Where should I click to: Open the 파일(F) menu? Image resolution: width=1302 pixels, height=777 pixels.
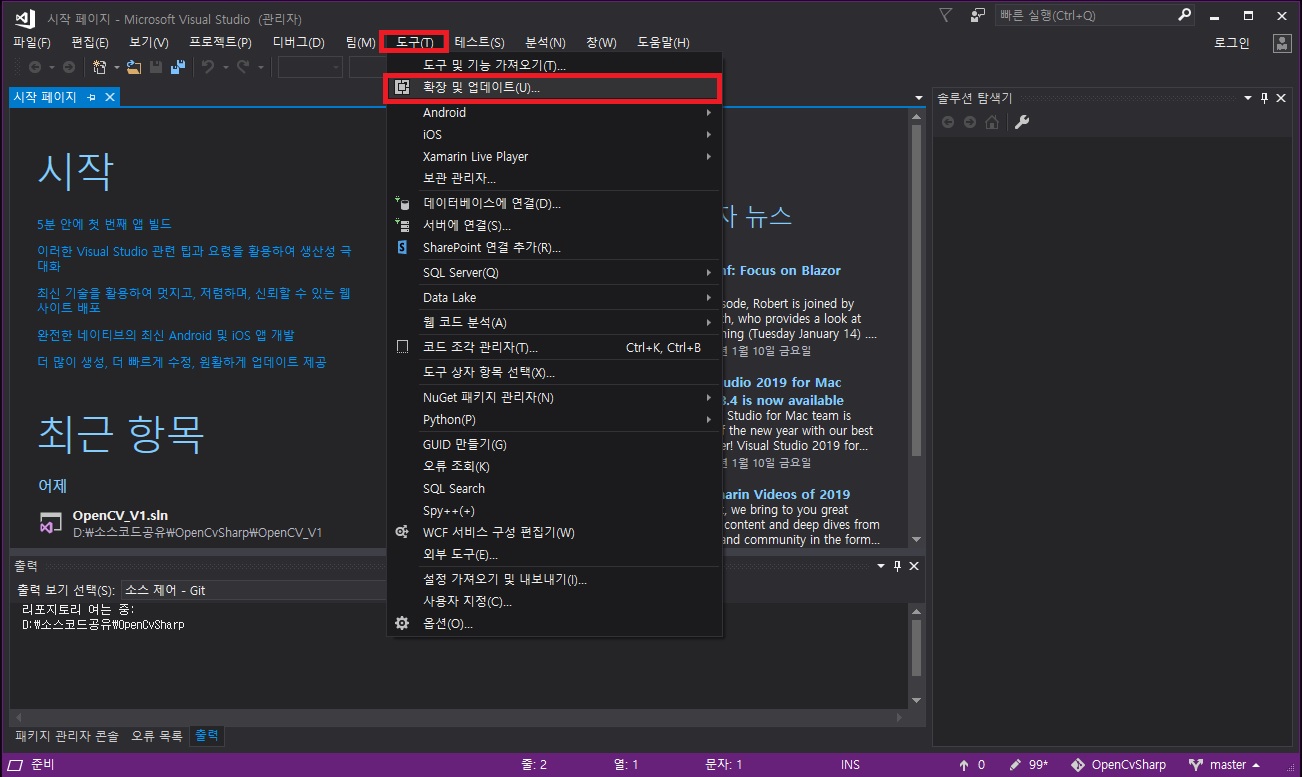pos(31,43)
